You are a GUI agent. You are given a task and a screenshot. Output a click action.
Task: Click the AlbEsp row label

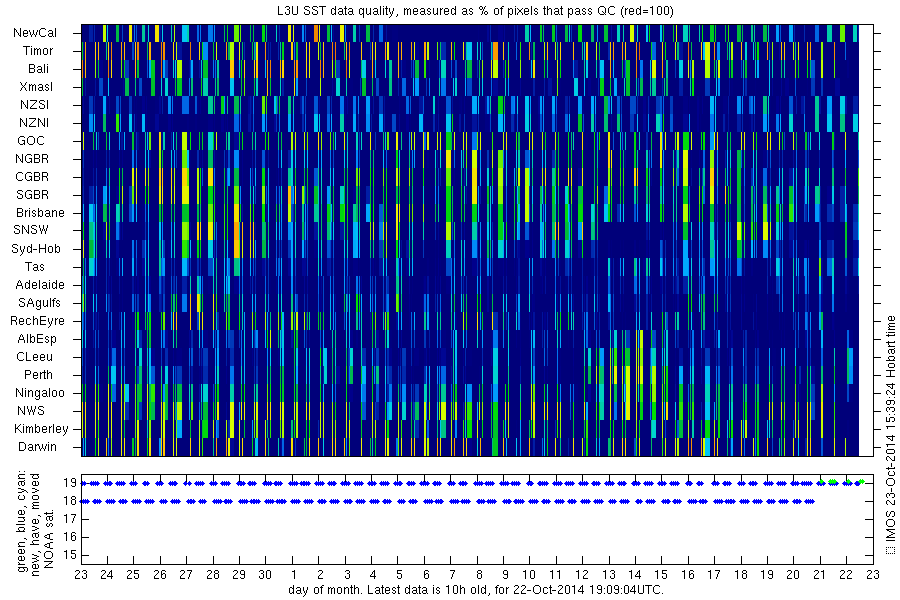(x=37, y=339)
